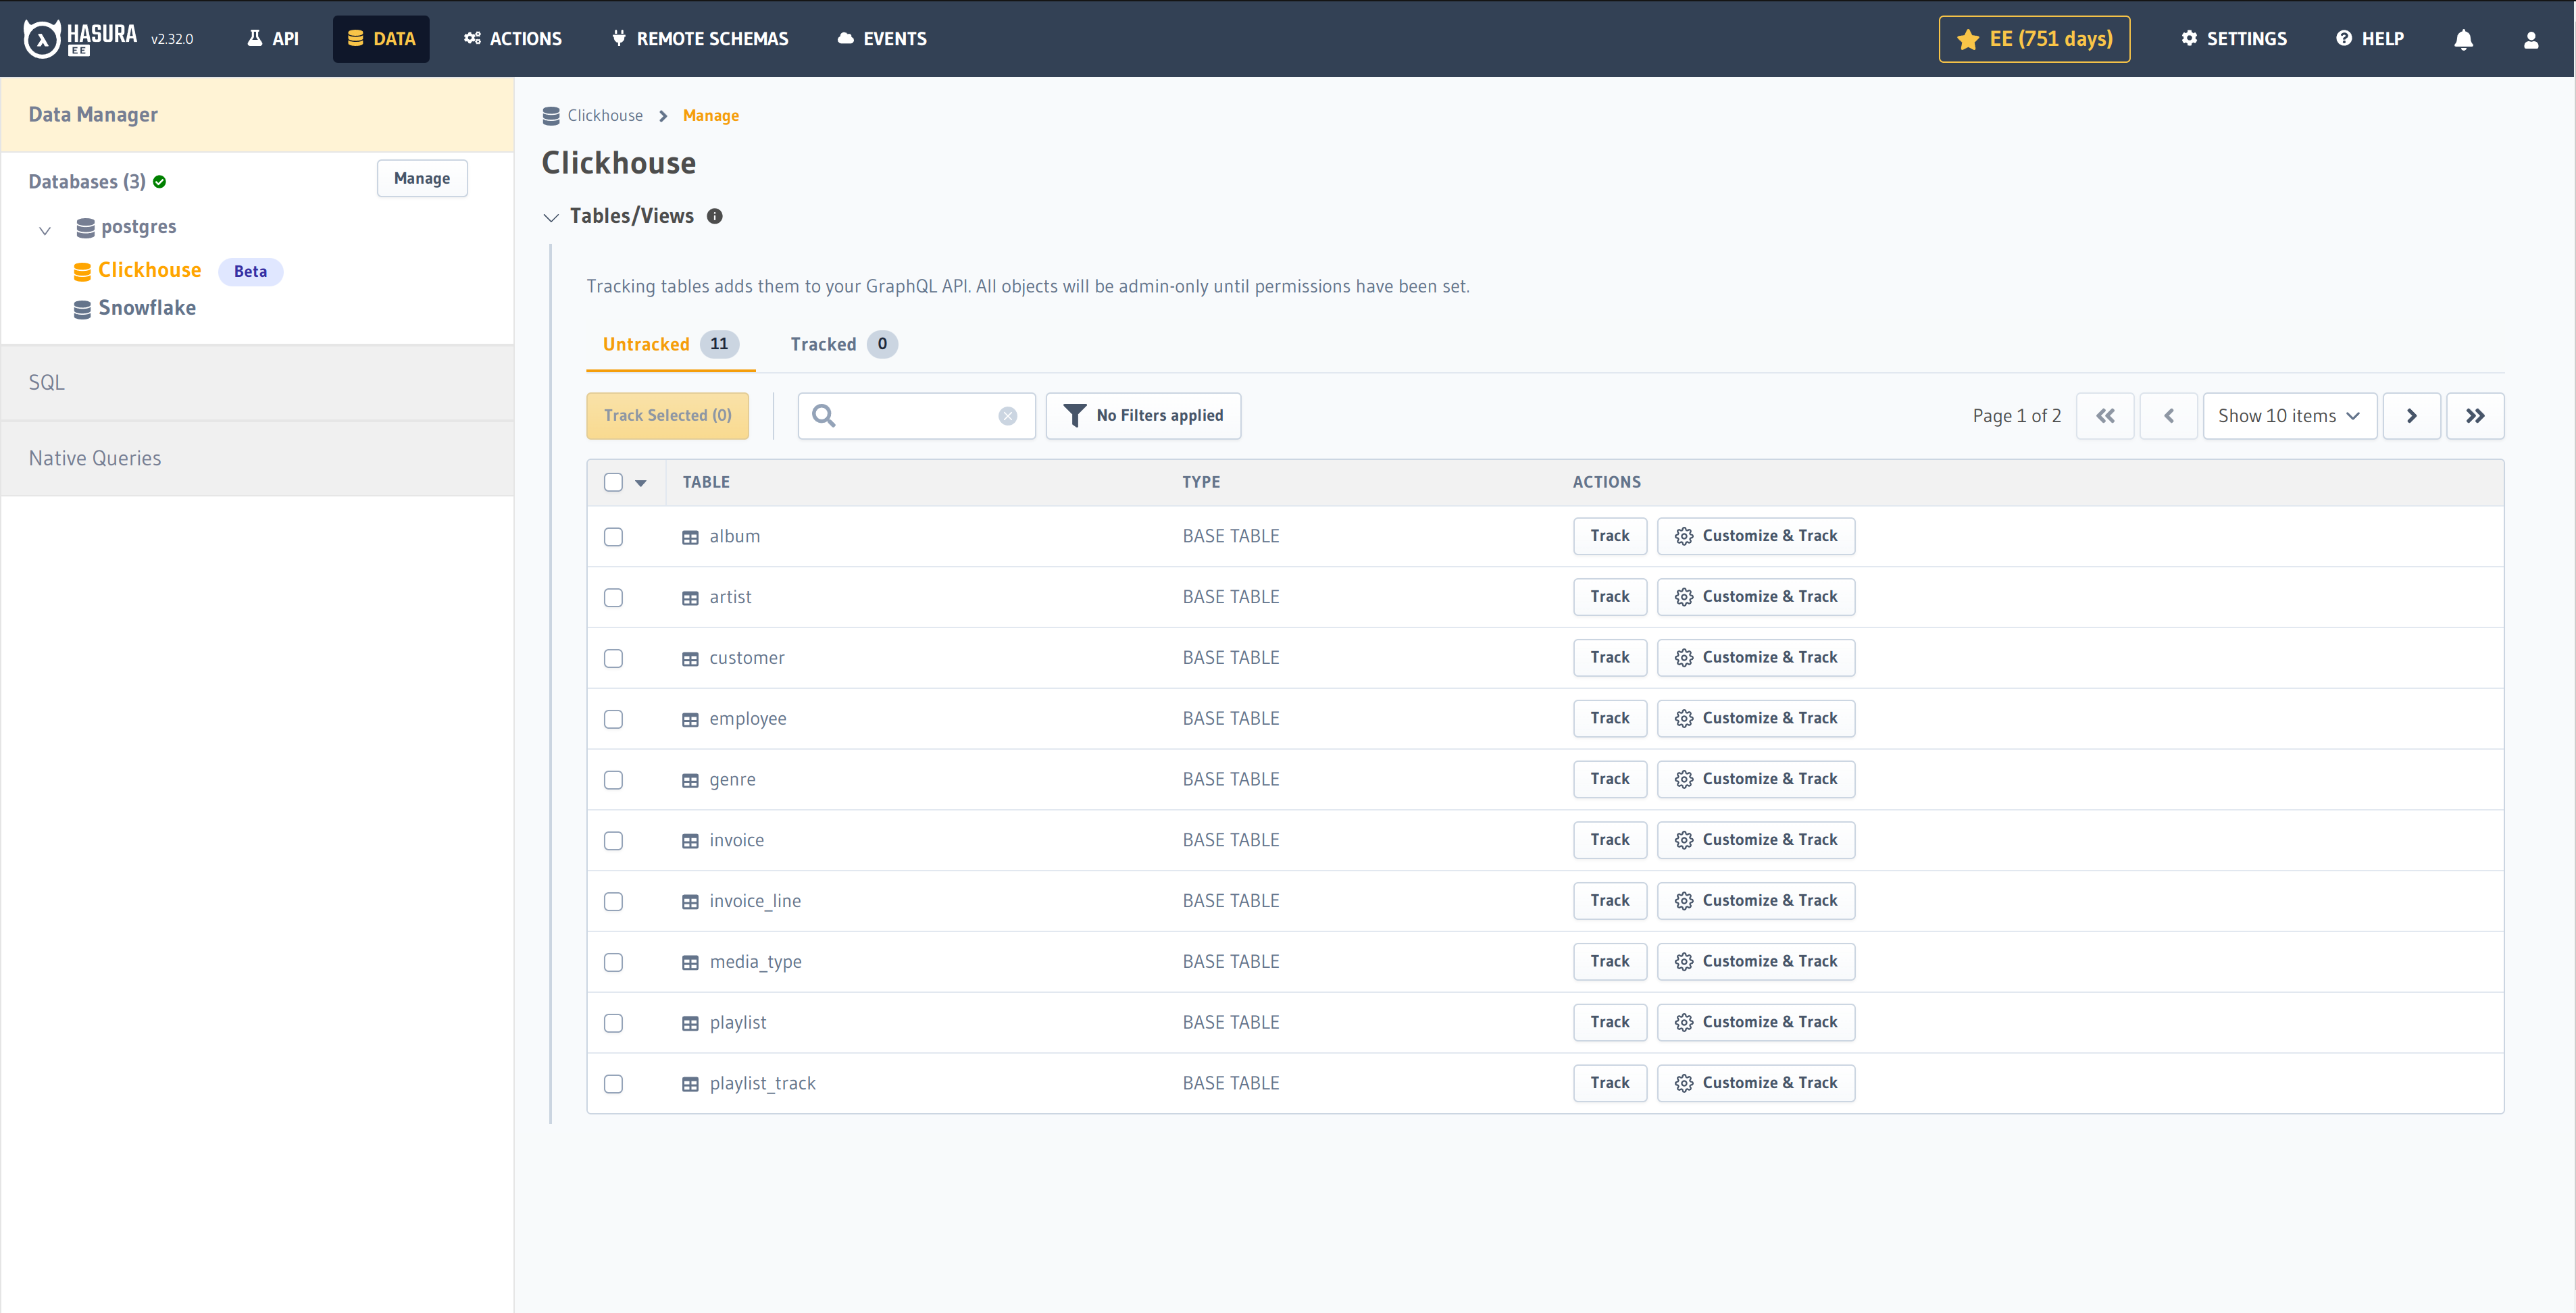
Task: Click the table icon next to media_type
Action: pyautogui.click(x=690, y=963)
